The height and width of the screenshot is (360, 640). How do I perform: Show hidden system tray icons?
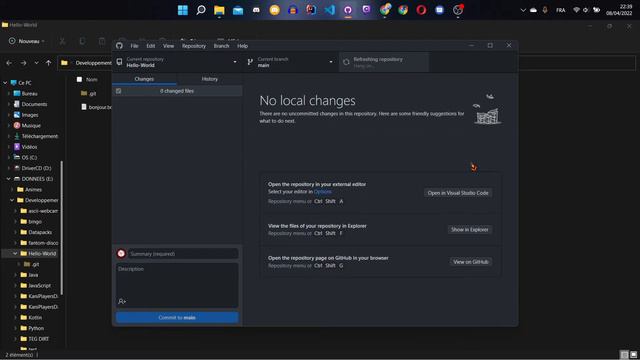(523, 10)
